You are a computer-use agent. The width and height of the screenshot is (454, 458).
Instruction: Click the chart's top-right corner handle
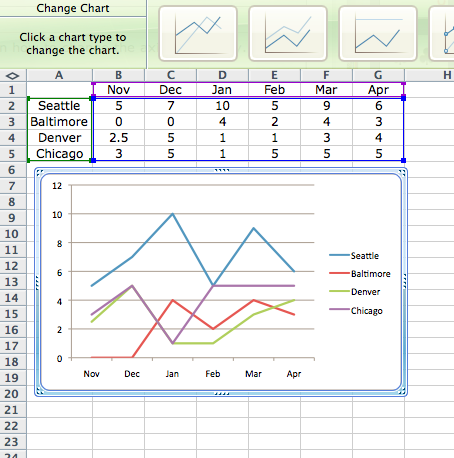(402, 172)
